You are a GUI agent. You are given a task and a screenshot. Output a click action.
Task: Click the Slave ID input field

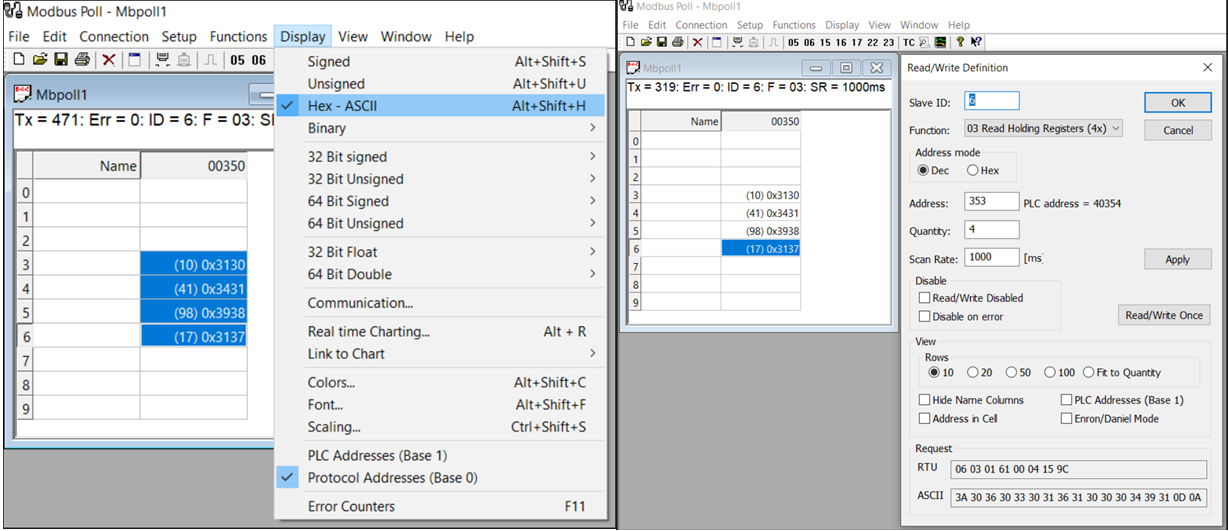pos(992,101)
